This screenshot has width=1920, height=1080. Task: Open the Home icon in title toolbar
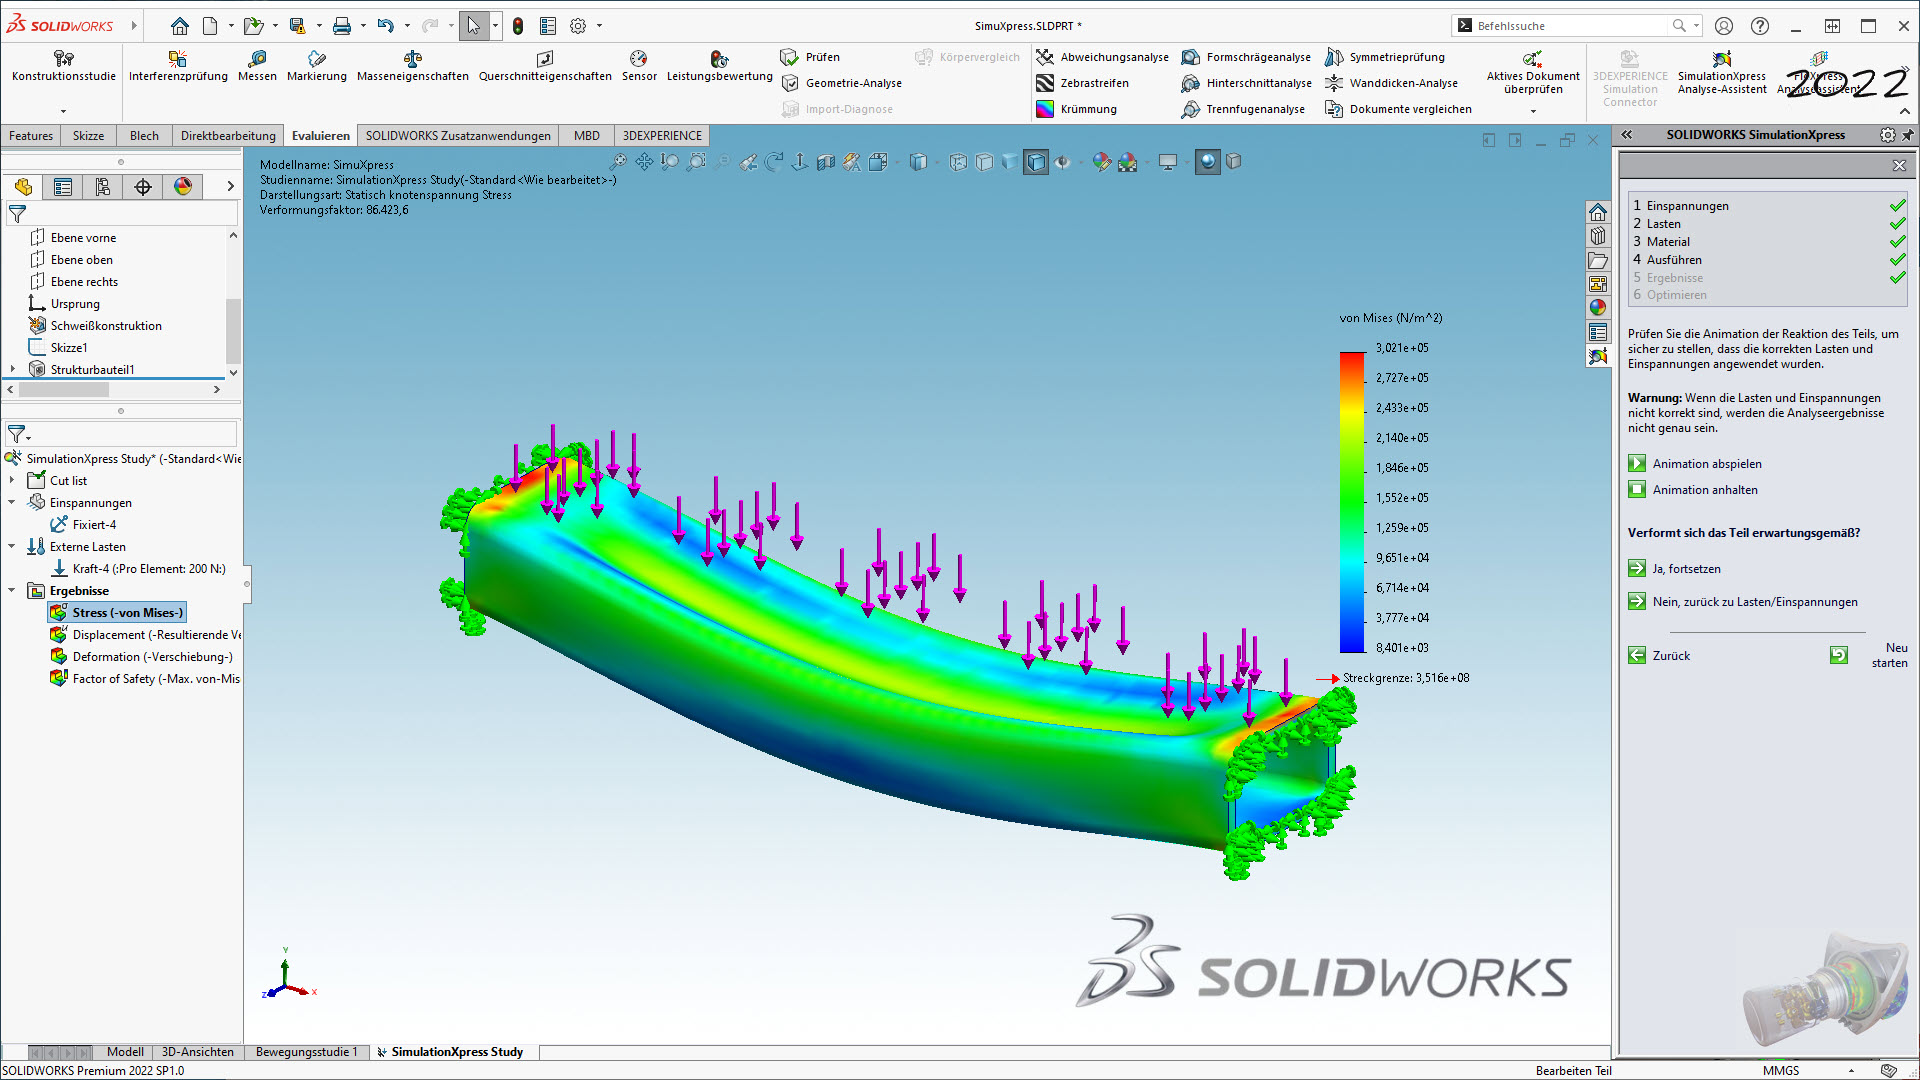[x=180, y=26]
